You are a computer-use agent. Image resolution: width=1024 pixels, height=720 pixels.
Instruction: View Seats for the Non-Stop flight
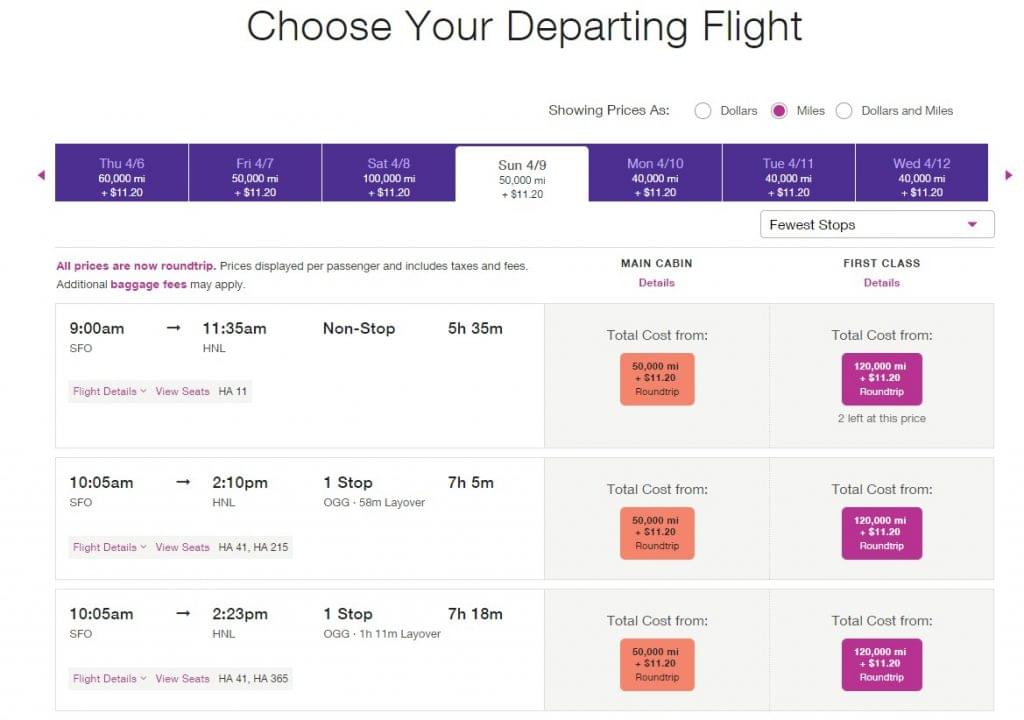click(182, 391)
